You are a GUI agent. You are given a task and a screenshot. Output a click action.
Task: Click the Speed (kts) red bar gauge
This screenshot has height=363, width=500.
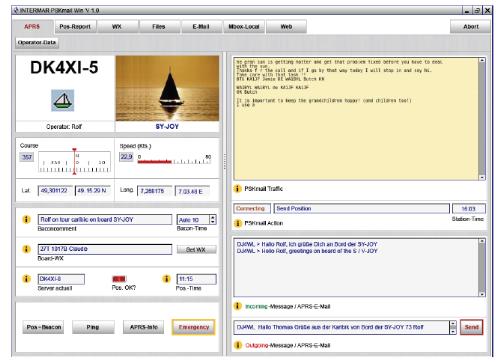coord(174,161)
